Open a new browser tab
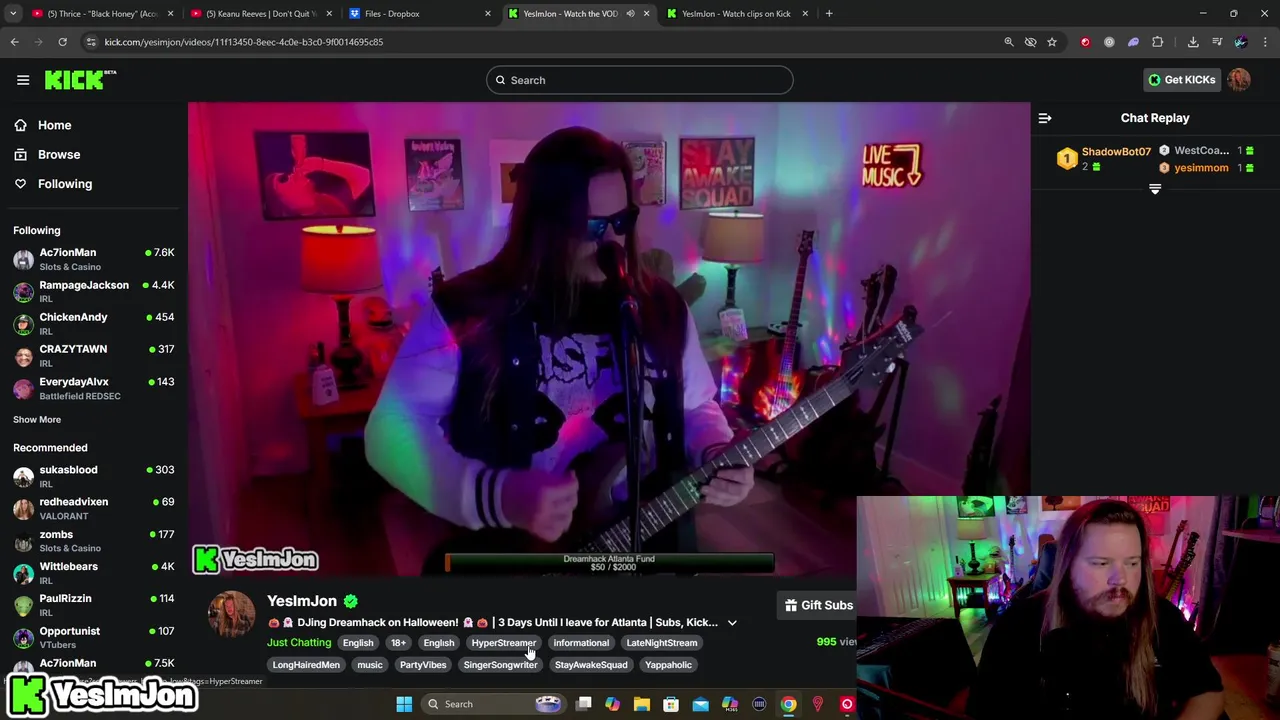This screenshot has width=1280, height=720. coord(829,14)
